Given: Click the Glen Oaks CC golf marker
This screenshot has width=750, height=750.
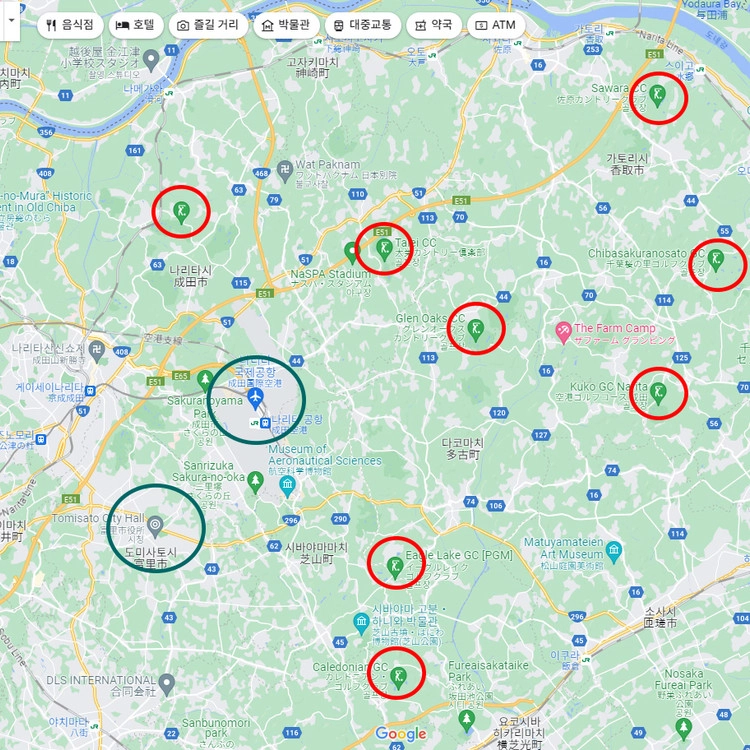Looking at the screenshot, I should (x=475, y=330).
